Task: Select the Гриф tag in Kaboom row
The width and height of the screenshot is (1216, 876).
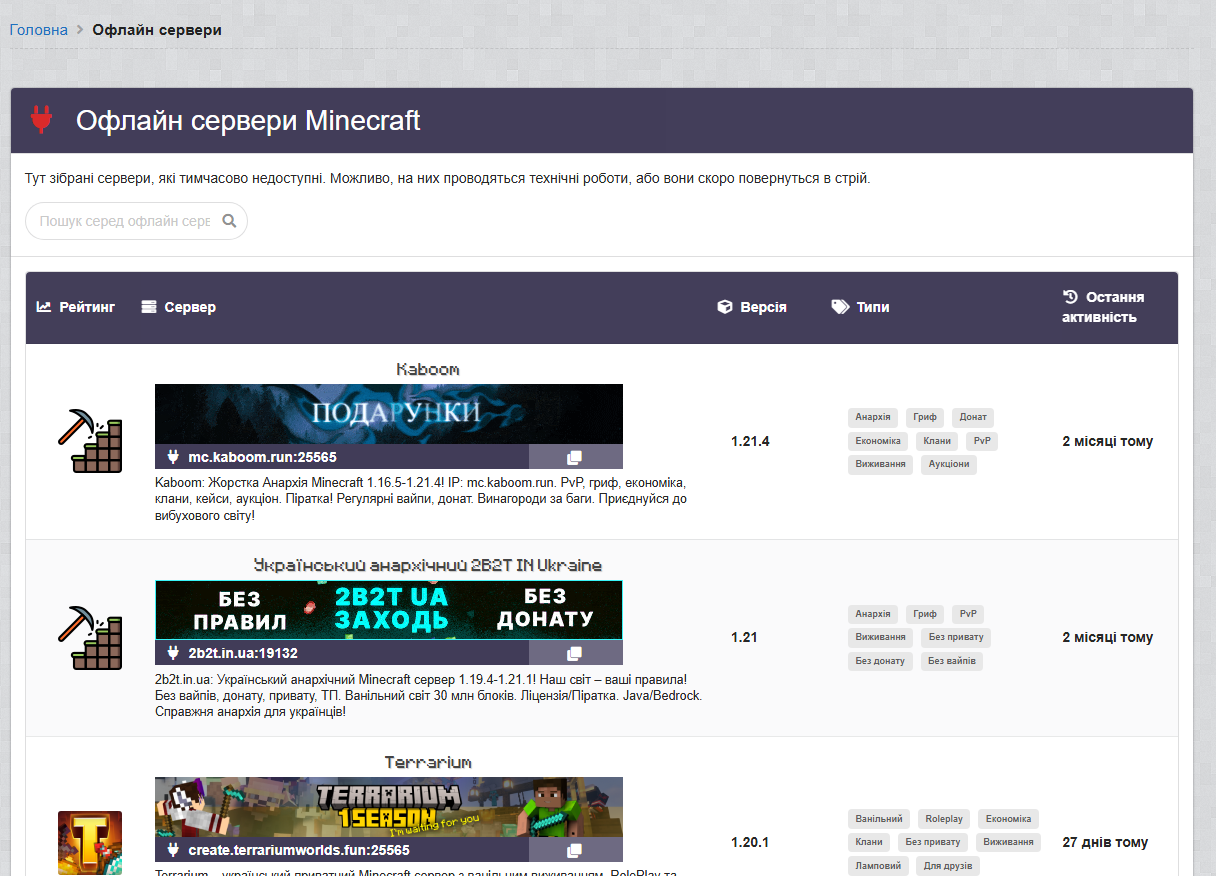Action: 925,417
